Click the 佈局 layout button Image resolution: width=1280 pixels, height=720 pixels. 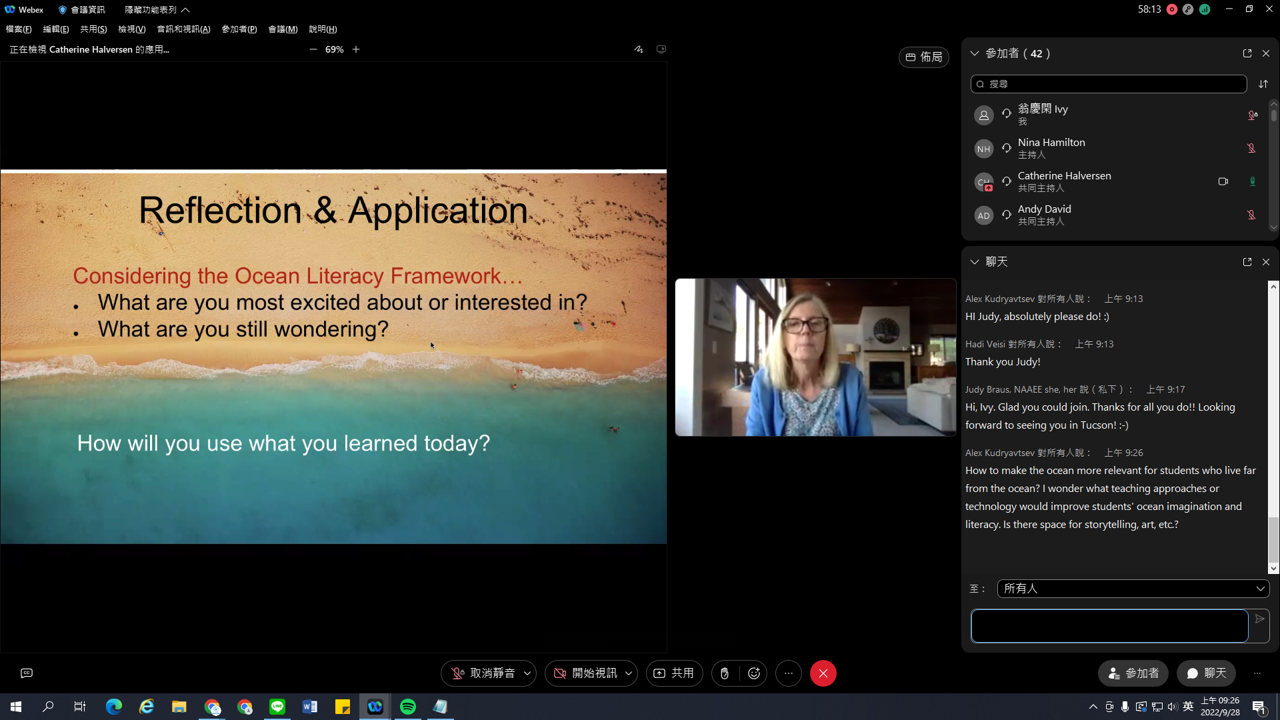923,57
